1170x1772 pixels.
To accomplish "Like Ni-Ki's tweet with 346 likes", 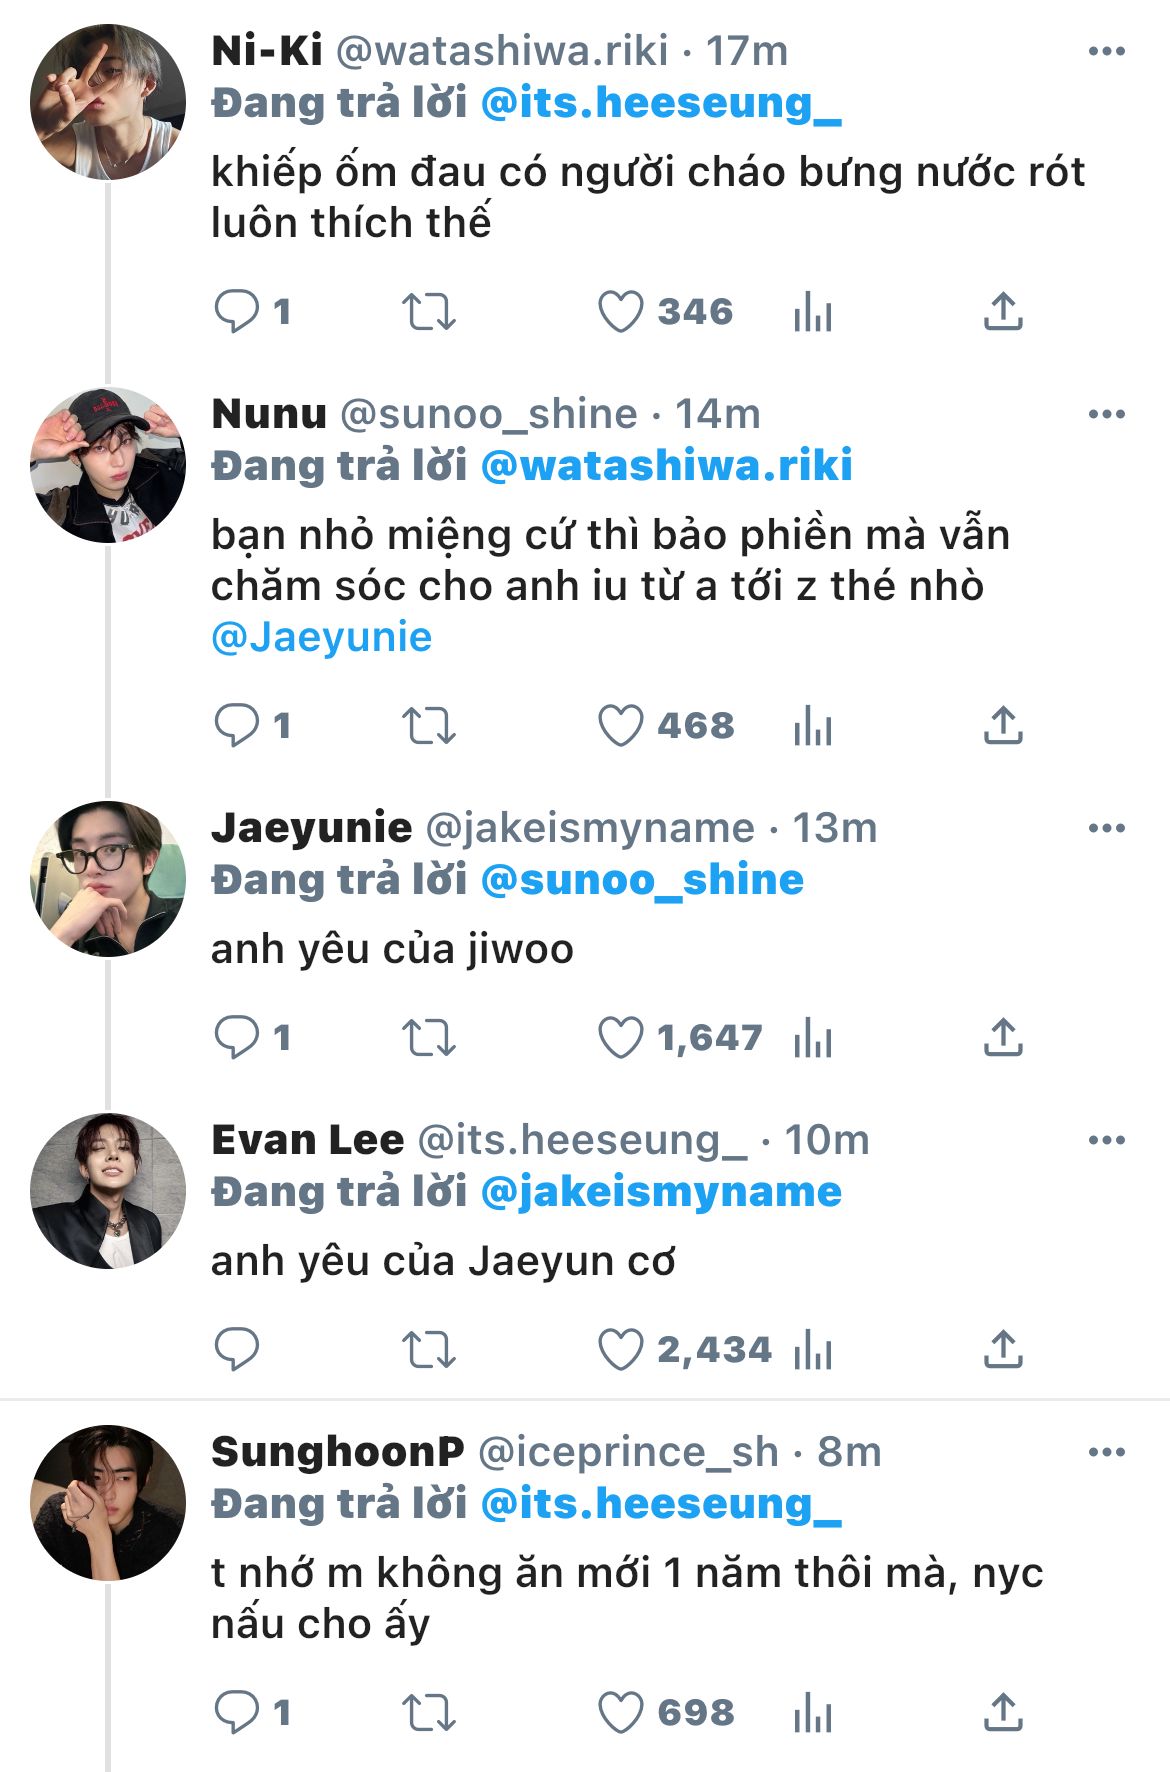I will coord(620,311).
